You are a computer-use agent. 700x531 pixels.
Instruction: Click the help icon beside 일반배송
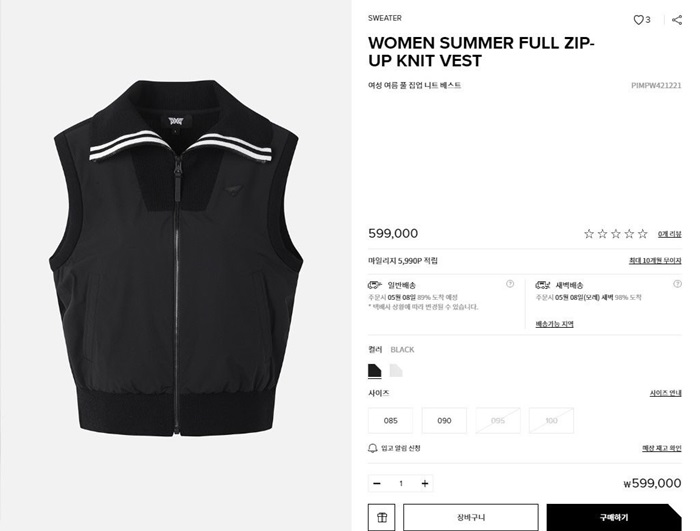510,284
